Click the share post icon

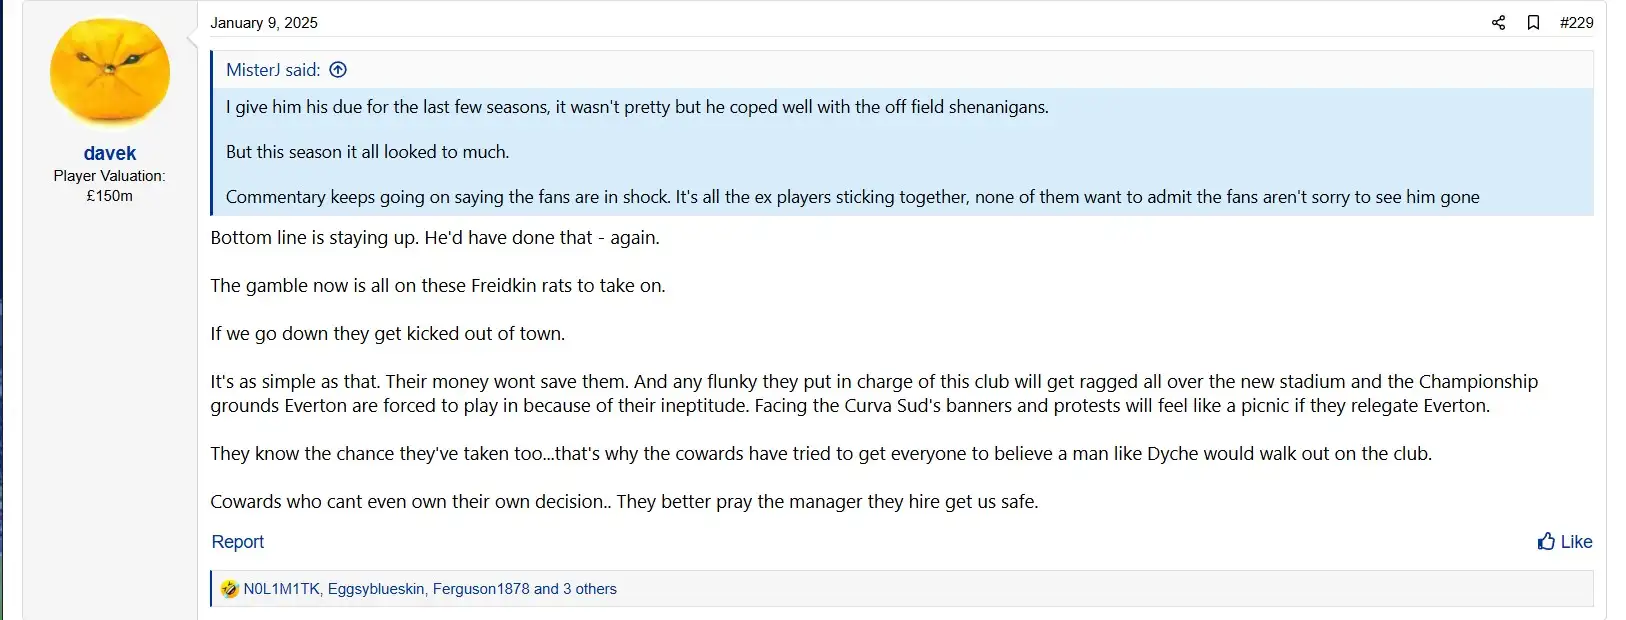[1498, 22]
